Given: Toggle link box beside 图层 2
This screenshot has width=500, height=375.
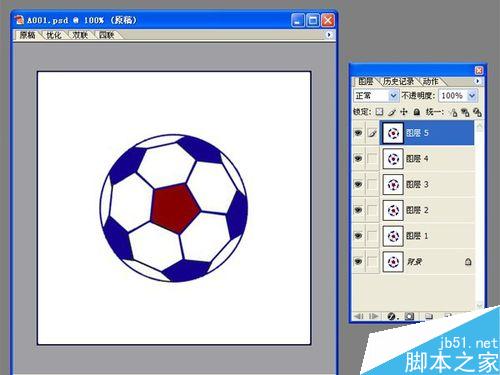Looking at the screenshot, I should (x=372, y=210).
